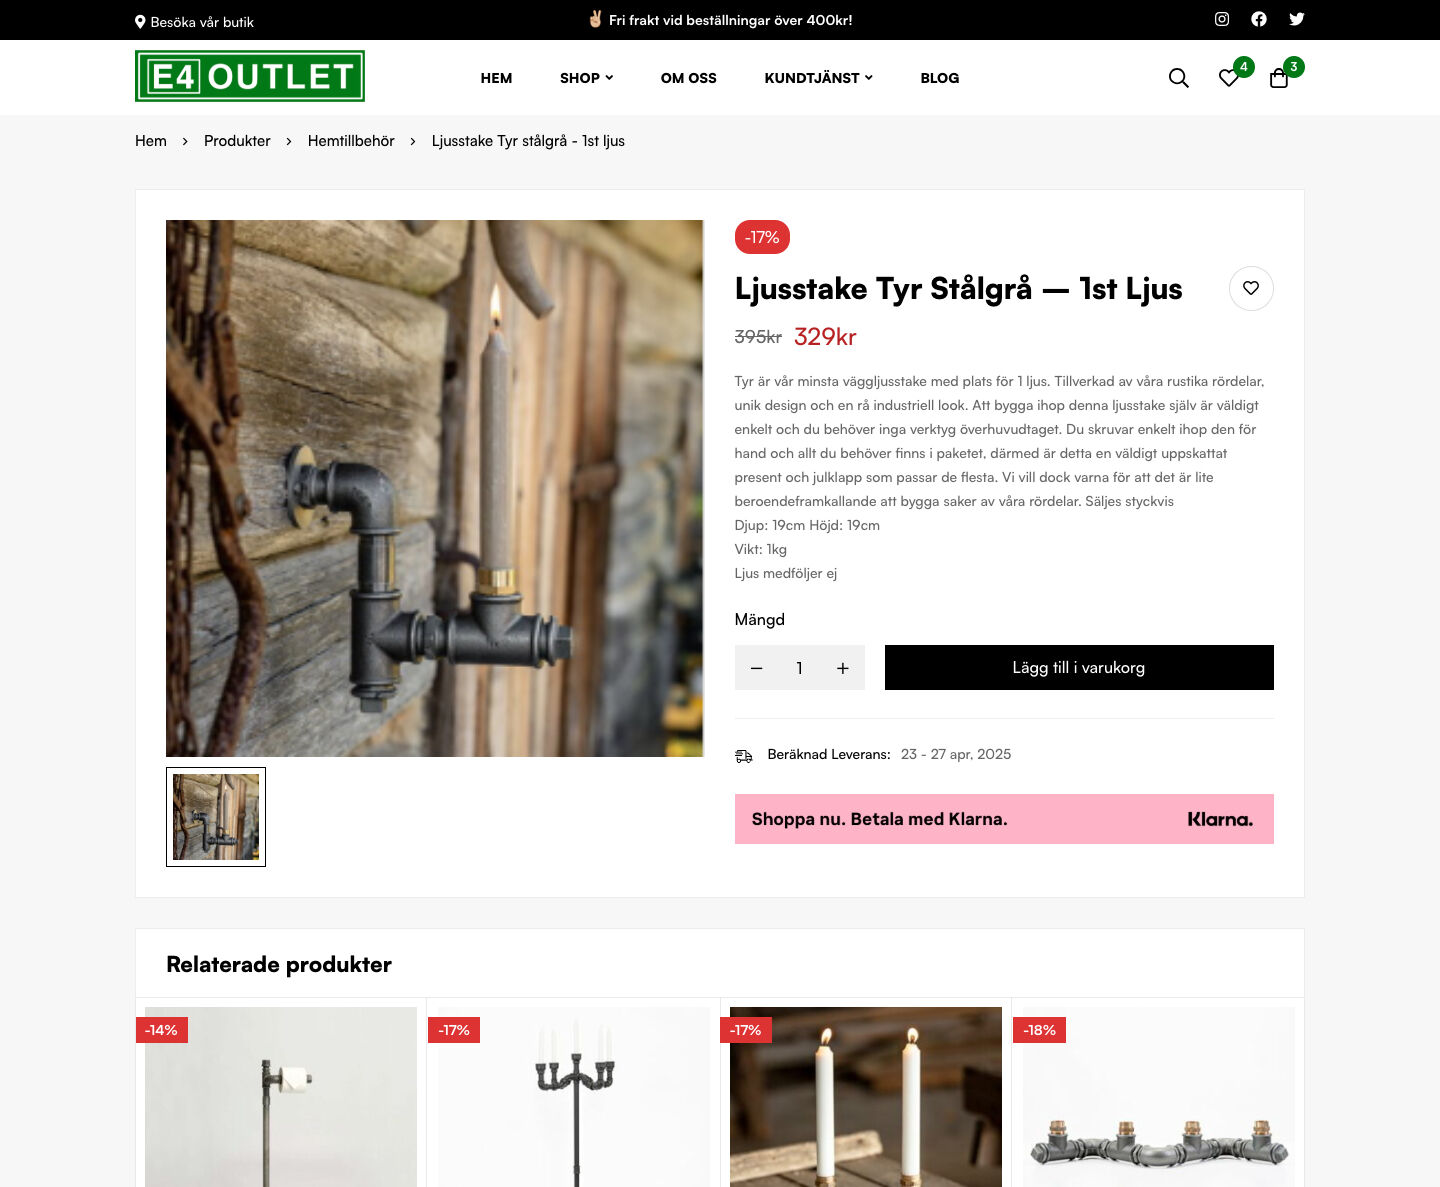Select the candle holder product thumbnail
1440x1187 pixels.
click(x=216, y=817)
